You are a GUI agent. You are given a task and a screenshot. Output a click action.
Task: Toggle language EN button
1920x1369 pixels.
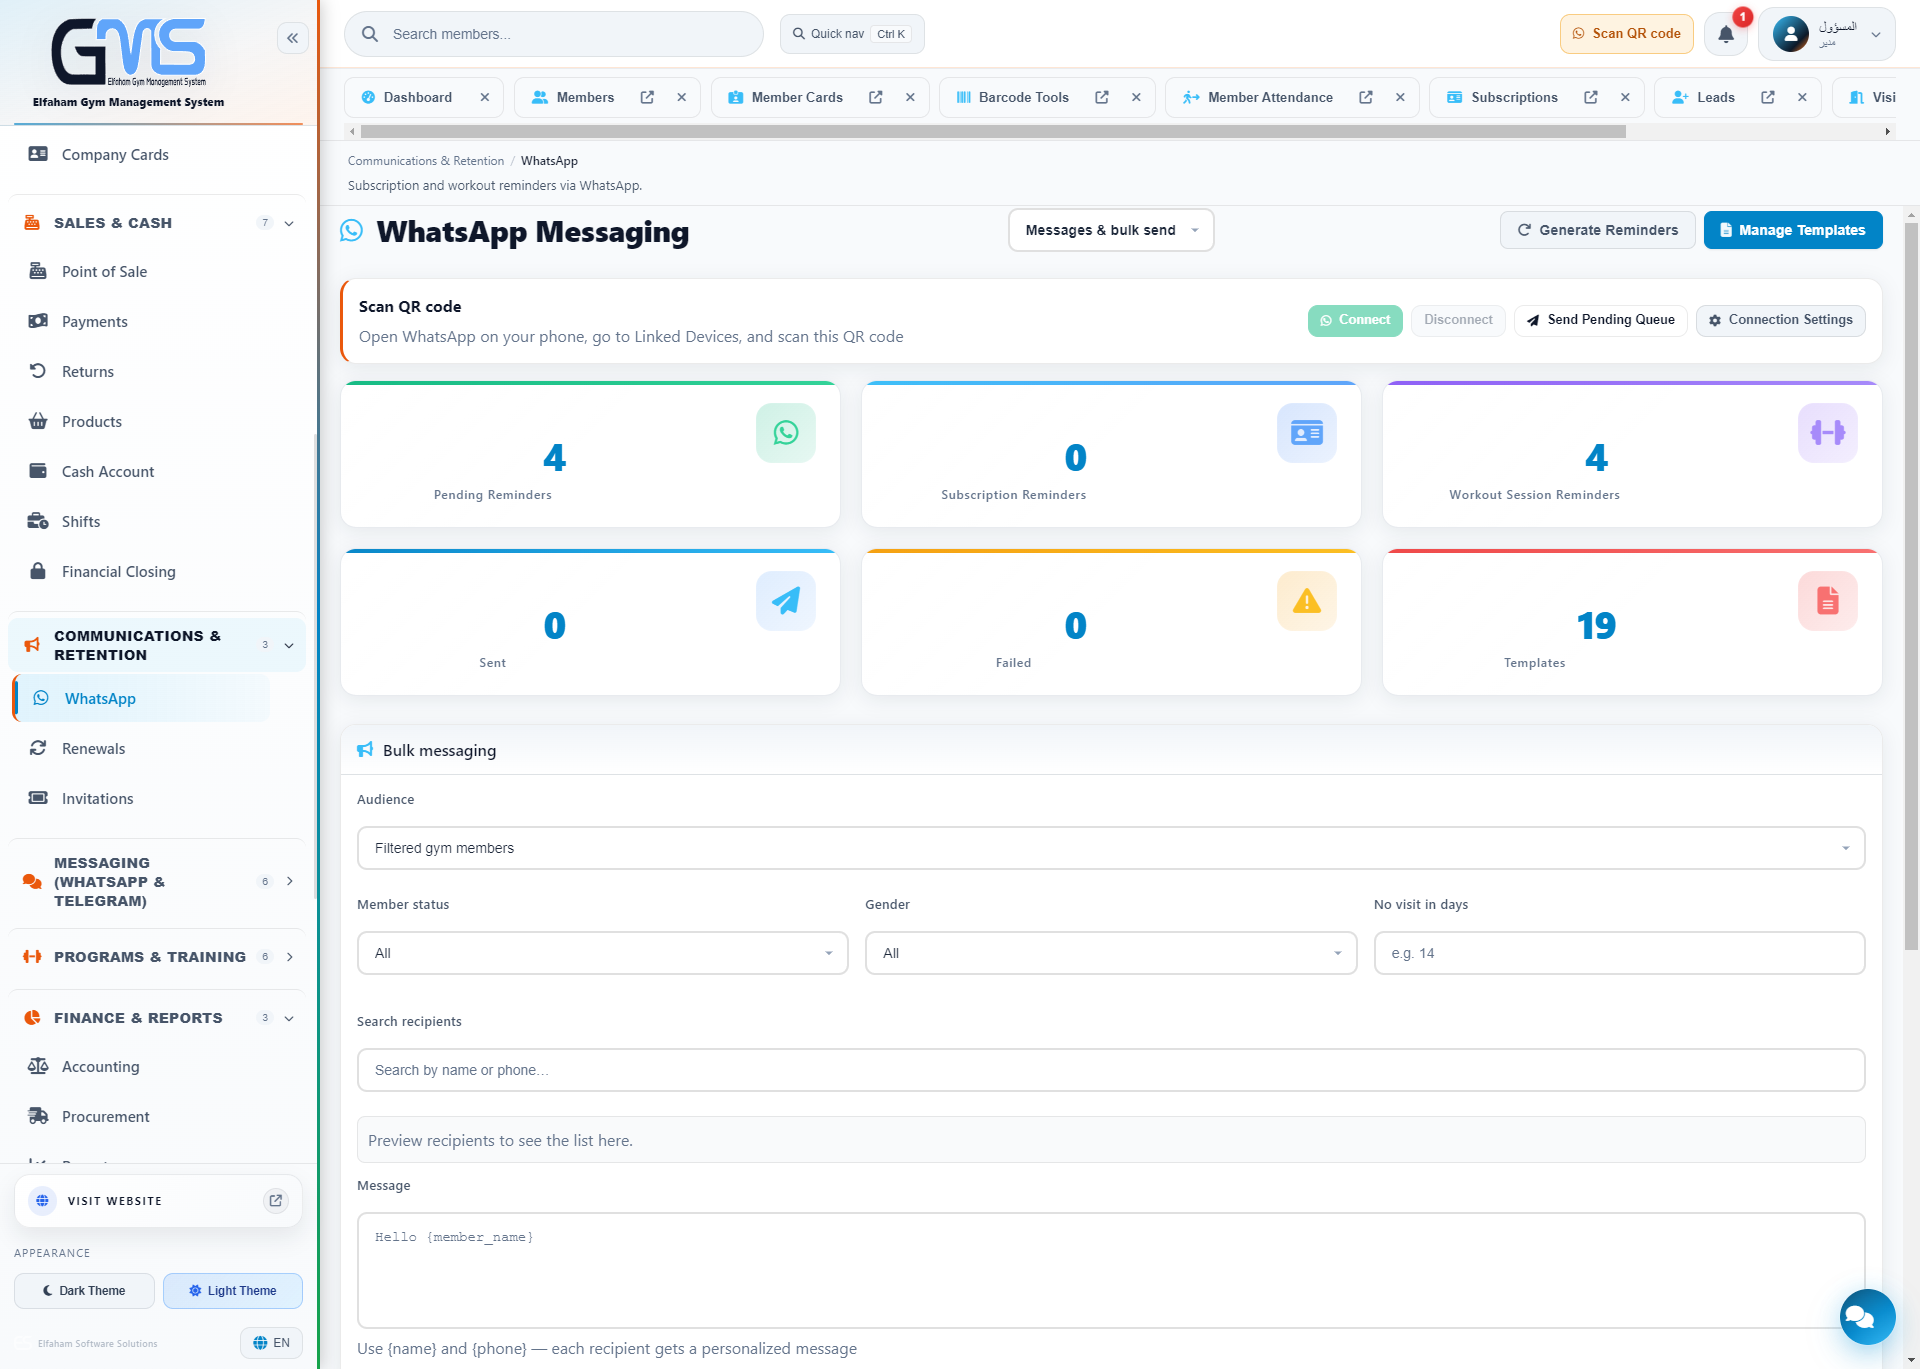tap(271, 1343)
